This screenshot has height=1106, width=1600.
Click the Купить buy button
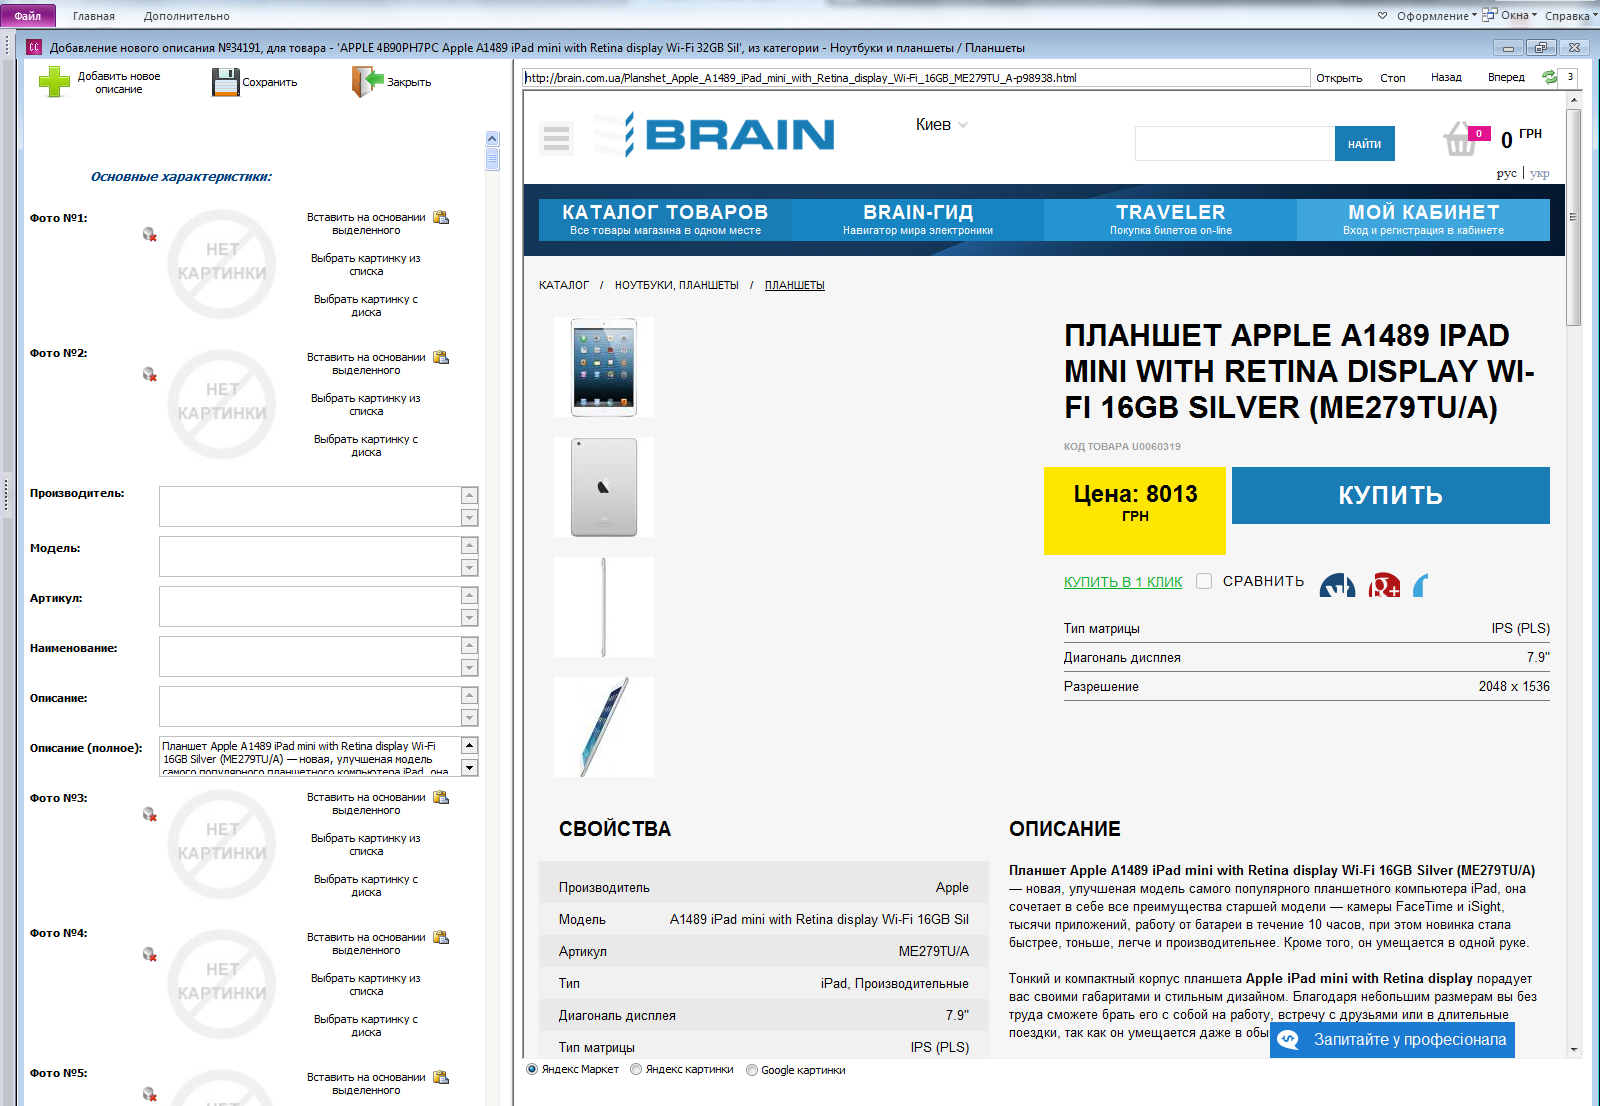click(x=1391, y=495)
